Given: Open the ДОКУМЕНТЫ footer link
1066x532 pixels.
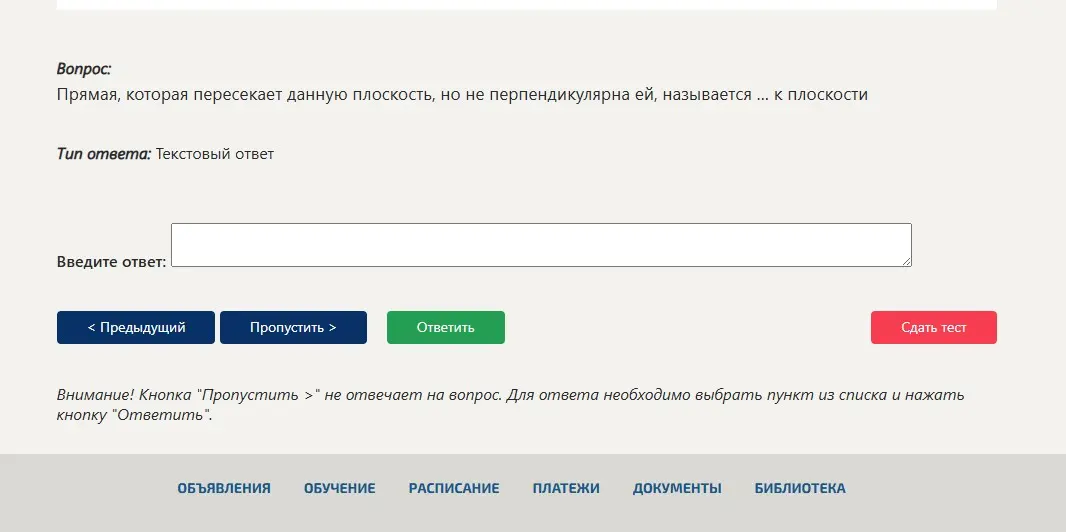Looking at the screenshot, I should (677, 489).
